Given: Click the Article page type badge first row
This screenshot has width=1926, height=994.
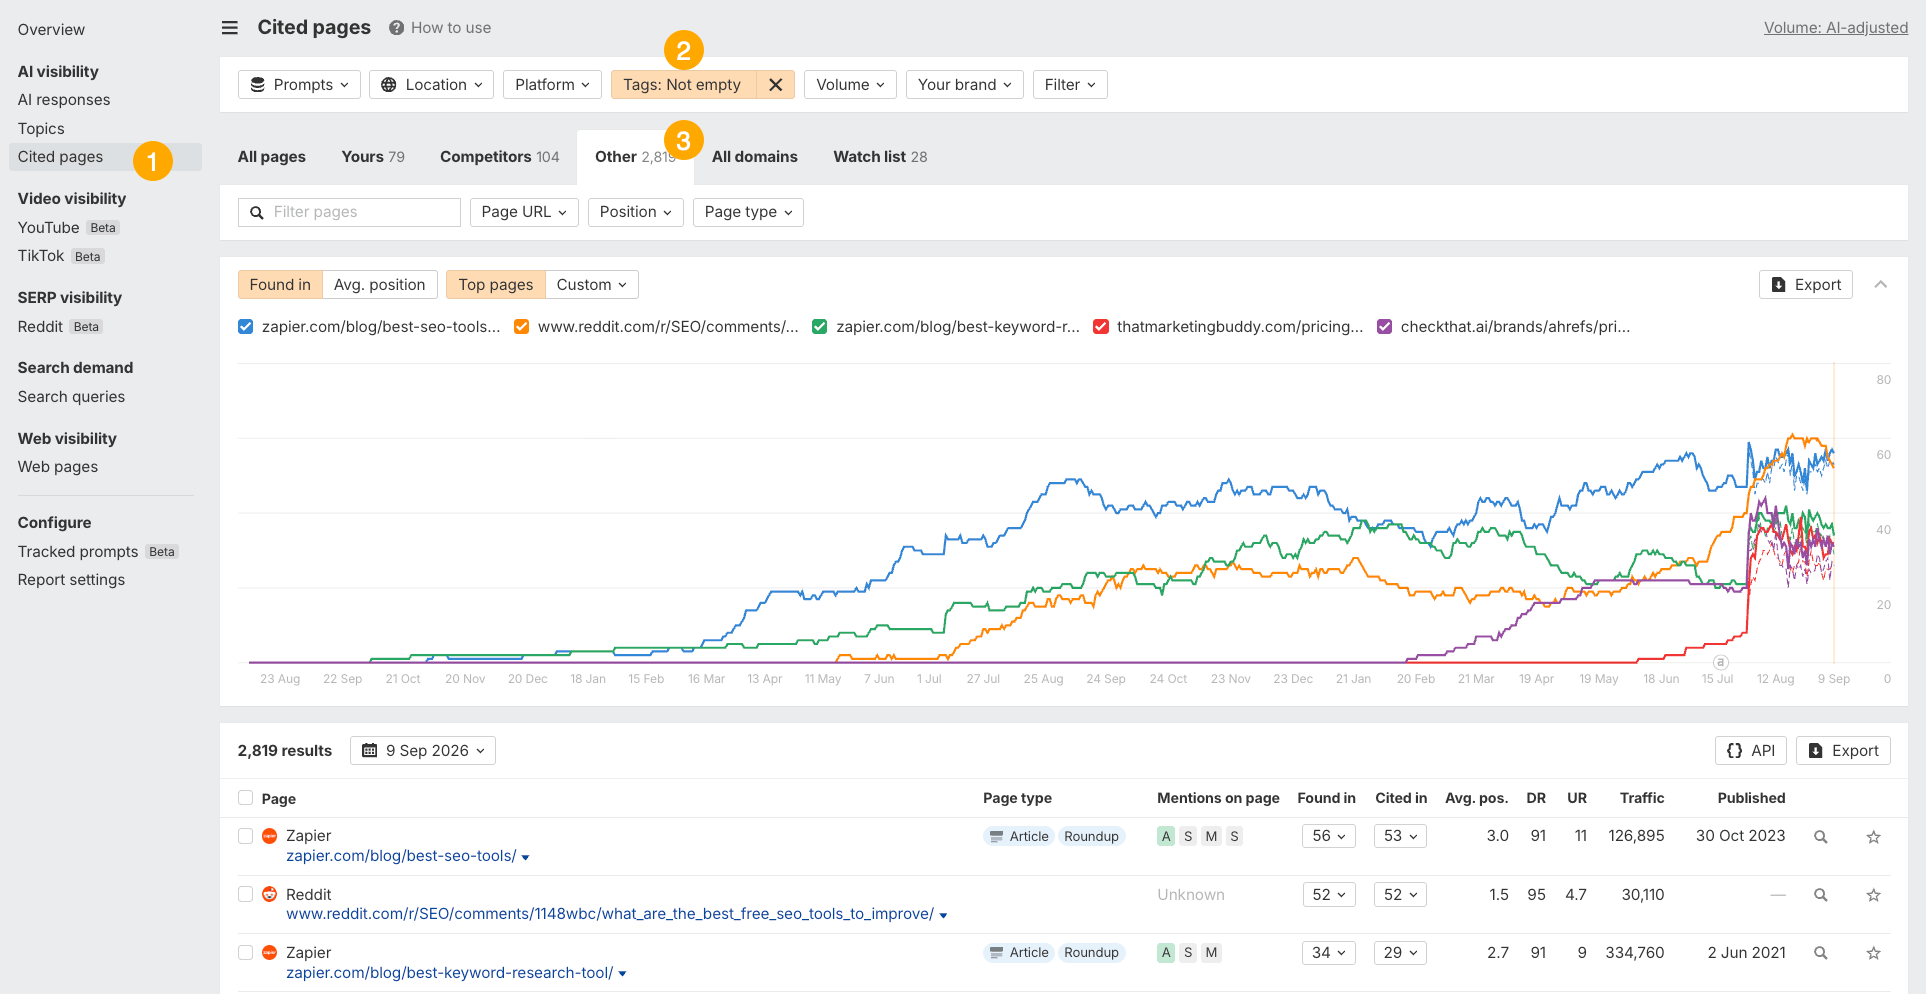Looking at the screenshot, I should [1019, 837].
